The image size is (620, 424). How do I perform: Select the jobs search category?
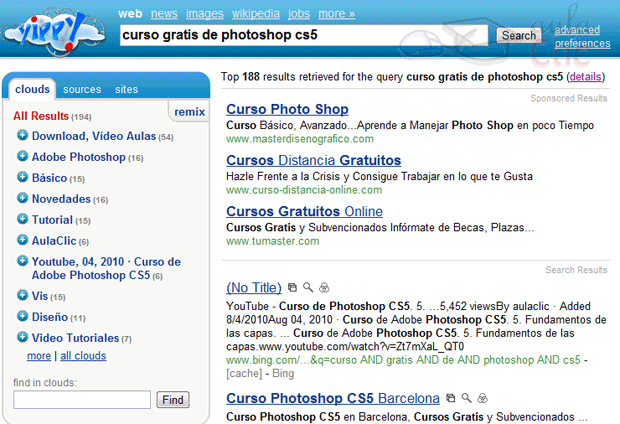299,14
